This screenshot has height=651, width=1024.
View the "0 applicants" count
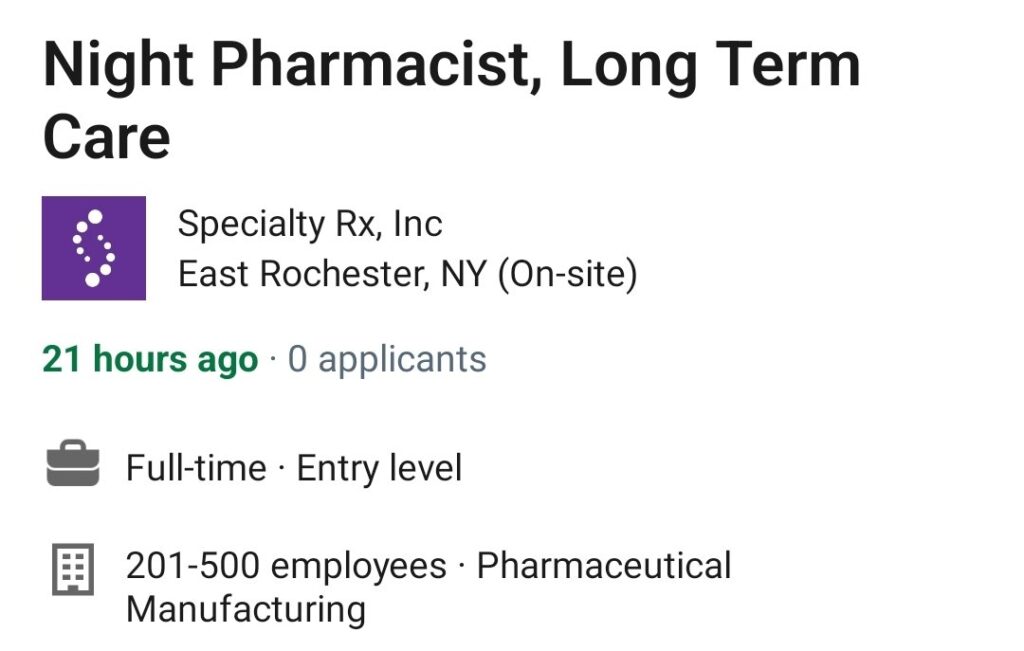pos(387,360)
